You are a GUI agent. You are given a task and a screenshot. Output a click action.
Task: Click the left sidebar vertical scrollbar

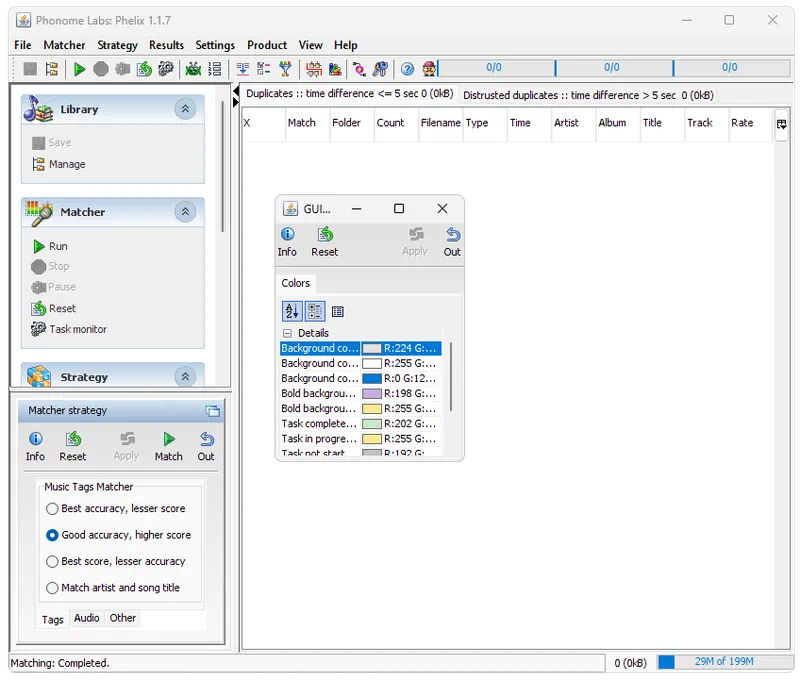pos(222,167)
